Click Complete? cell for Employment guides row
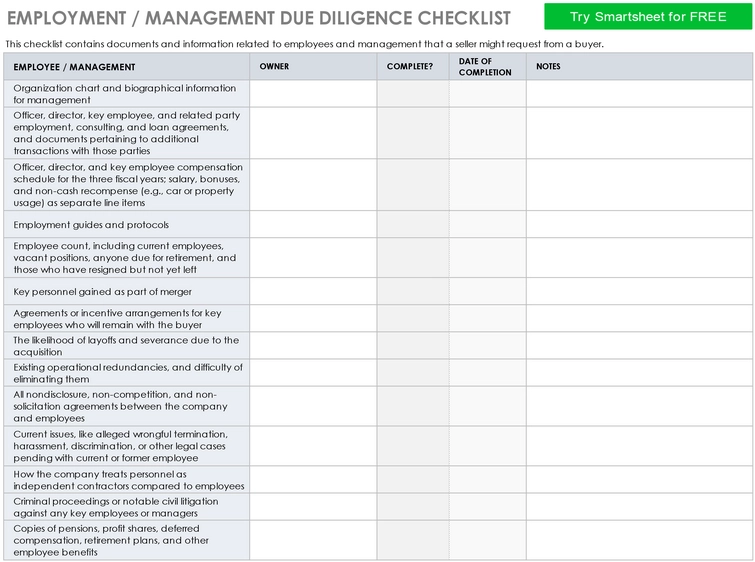The height and width of the screenshot is (562, 755). point(413,224)
